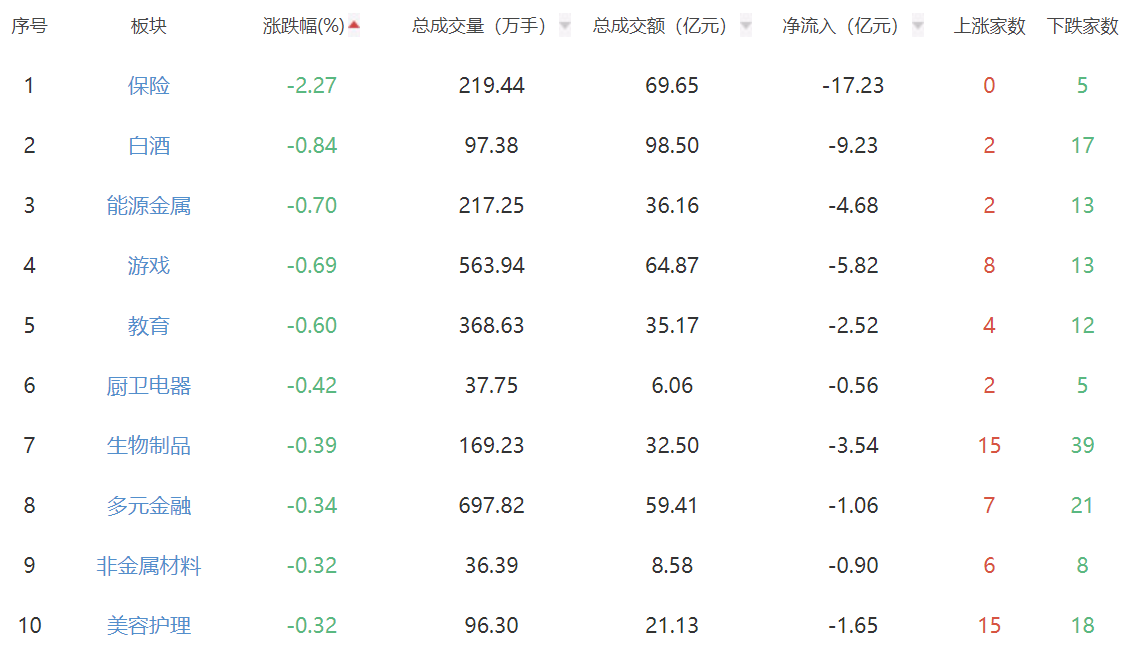Select the 非金属材料 sector link

pos(149,566)
